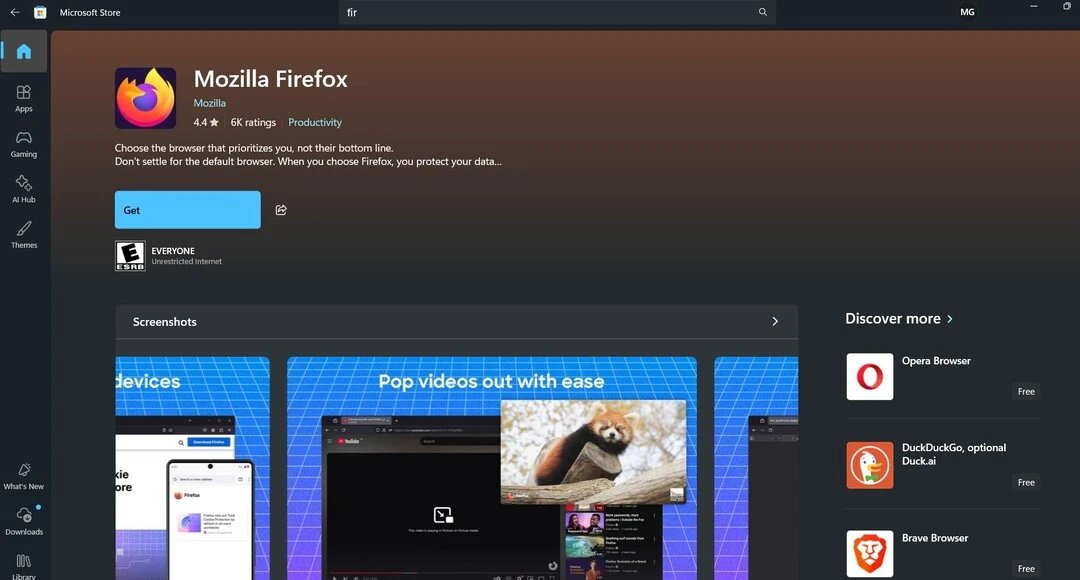Click Free button for Brave Browser

[1026, 568]
